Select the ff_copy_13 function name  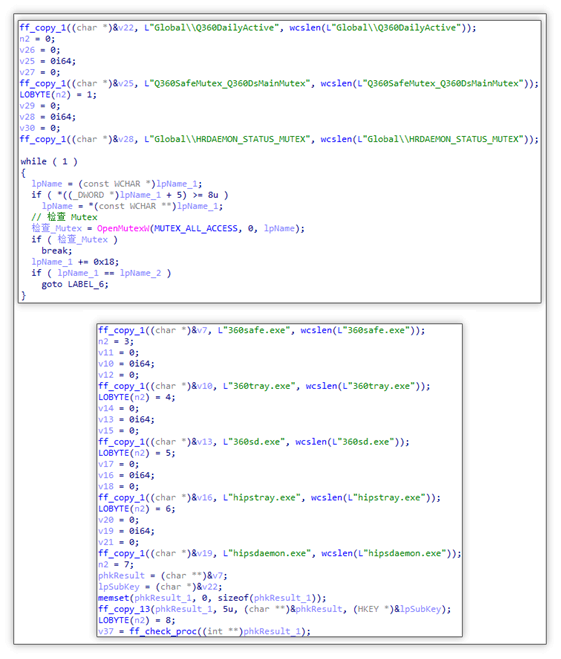coord(124,609)
